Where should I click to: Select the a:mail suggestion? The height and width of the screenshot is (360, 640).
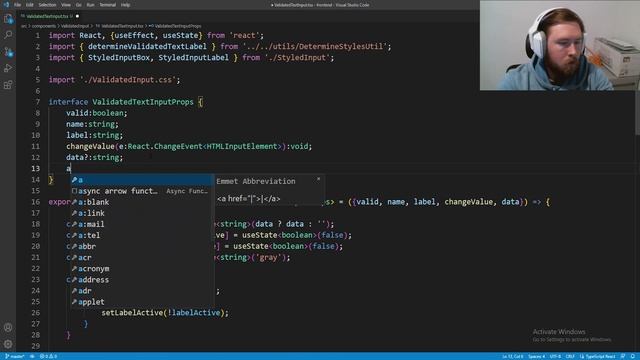coord(142,224)
